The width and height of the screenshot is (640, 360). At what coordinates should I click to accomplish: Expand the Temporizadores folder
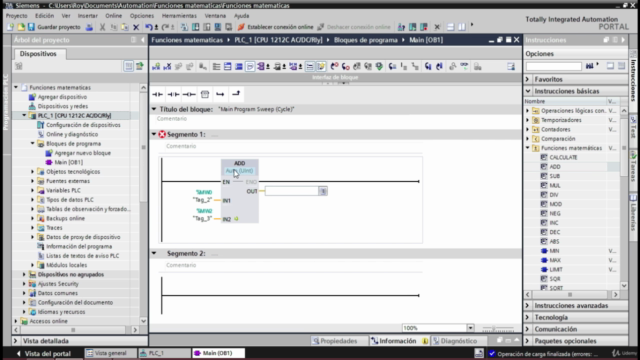(x=527, y=120)
